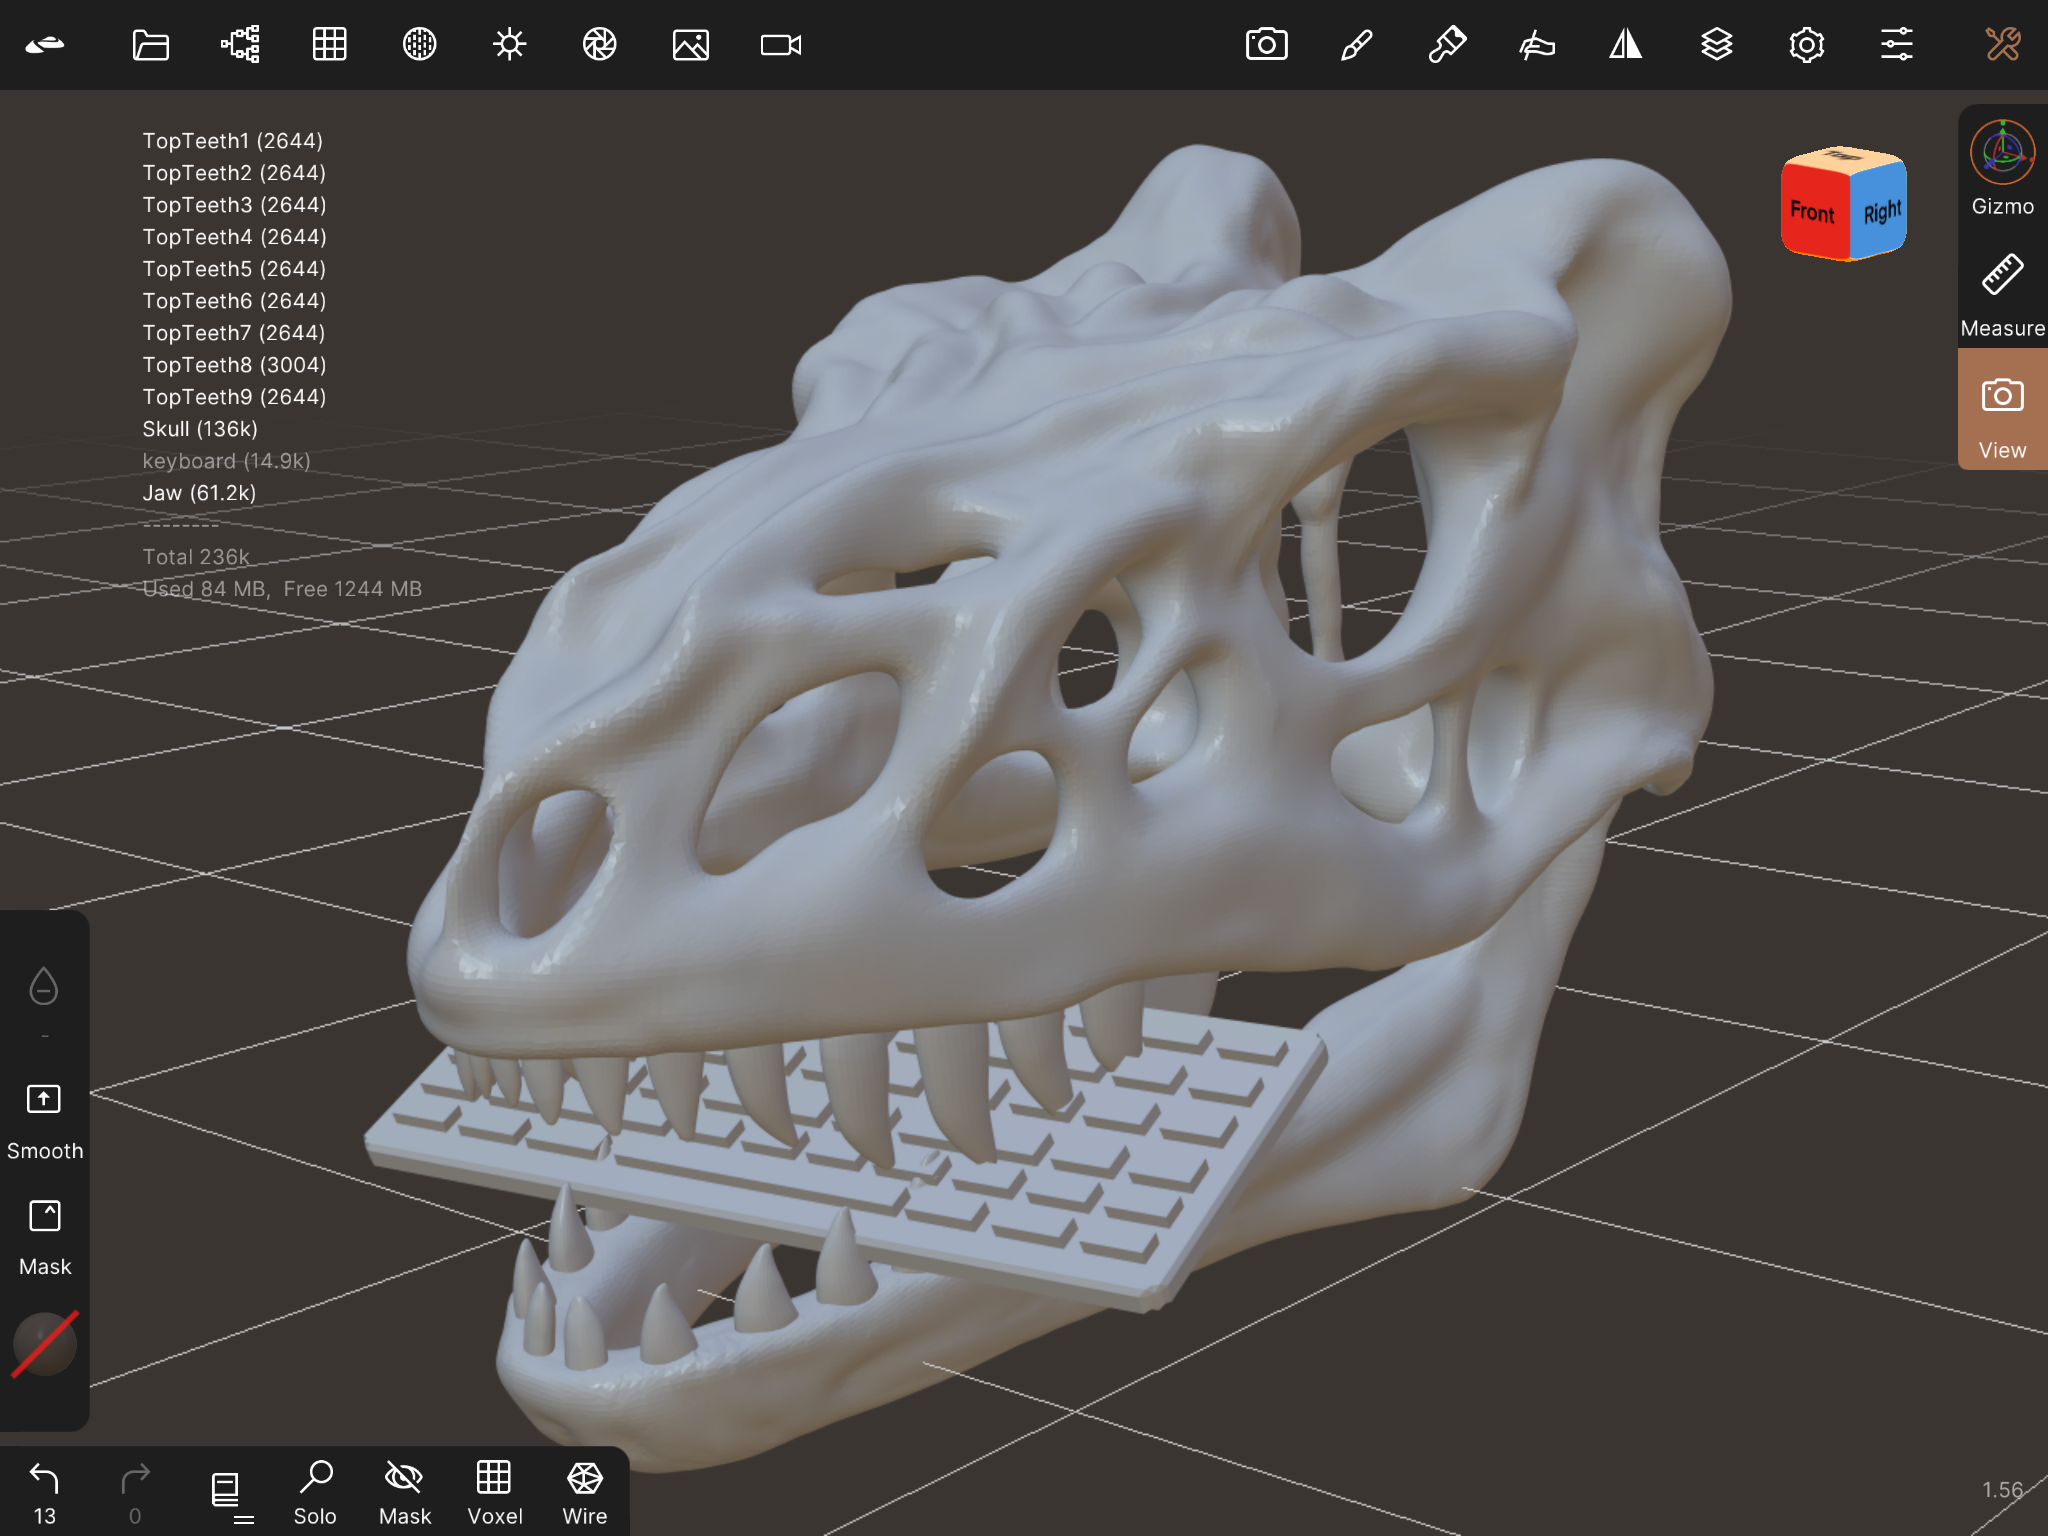This screenshot has width=2048, height=1536.
Task: Select the Measure tool
Action: click(2002, 290)
